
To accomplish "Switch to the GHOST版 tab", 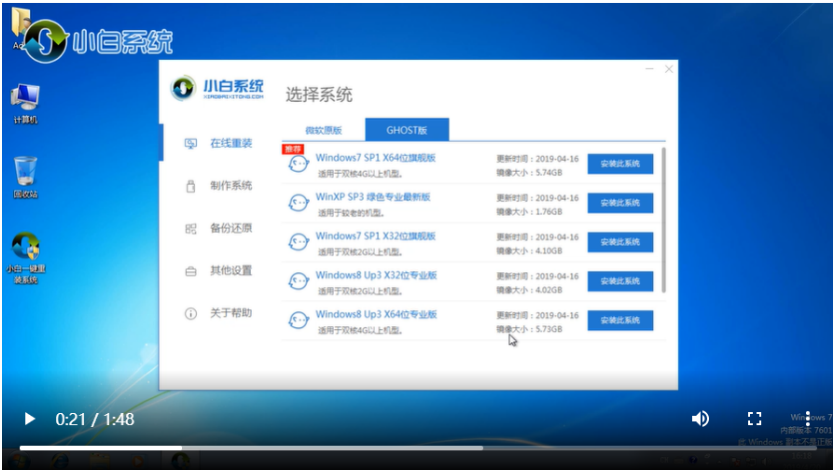I will [x=406, y=130].
